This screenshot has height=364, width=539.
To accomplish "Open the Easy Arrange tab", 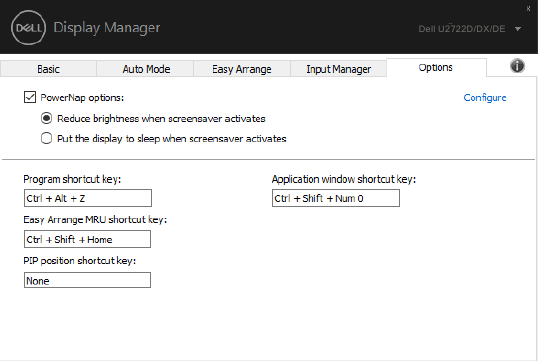I will [242, 69].
